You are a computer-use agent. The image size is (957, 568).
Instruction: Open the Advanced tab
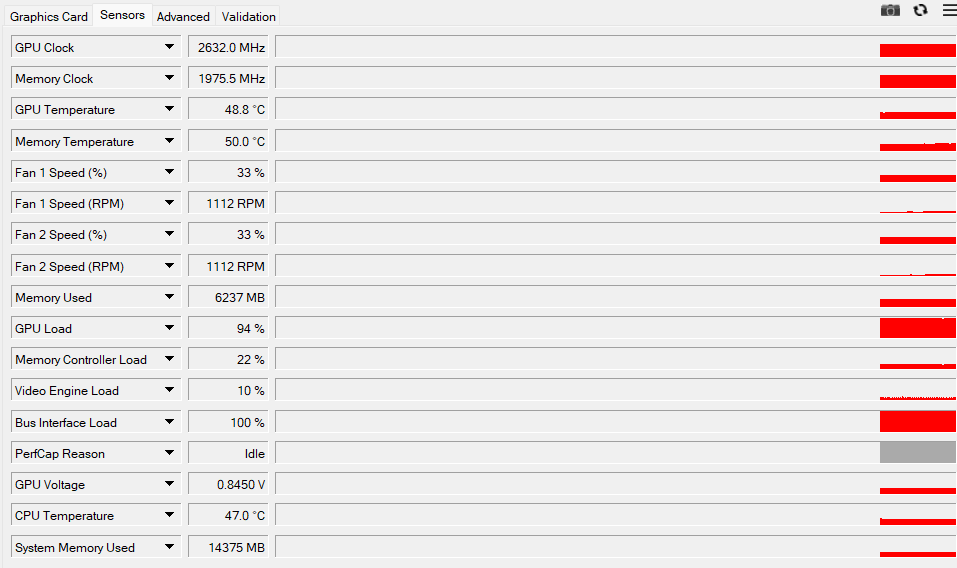183,16
